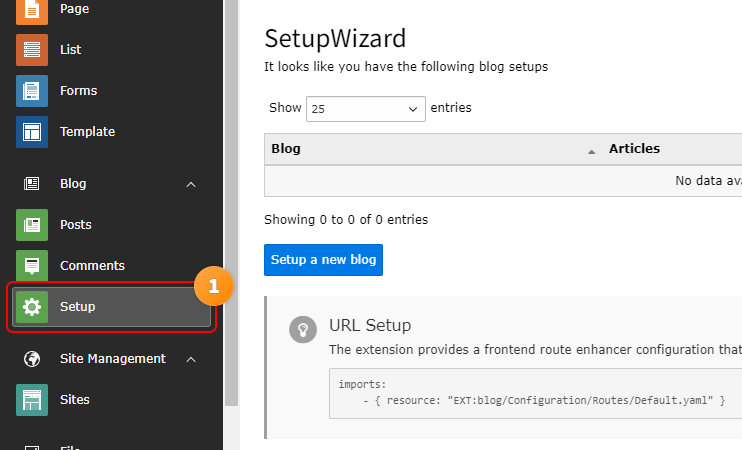Image resolution: width=742 pixels, height=450 pixels.
Task: Open the Comments module icon
Action: [x=32, y=265]
